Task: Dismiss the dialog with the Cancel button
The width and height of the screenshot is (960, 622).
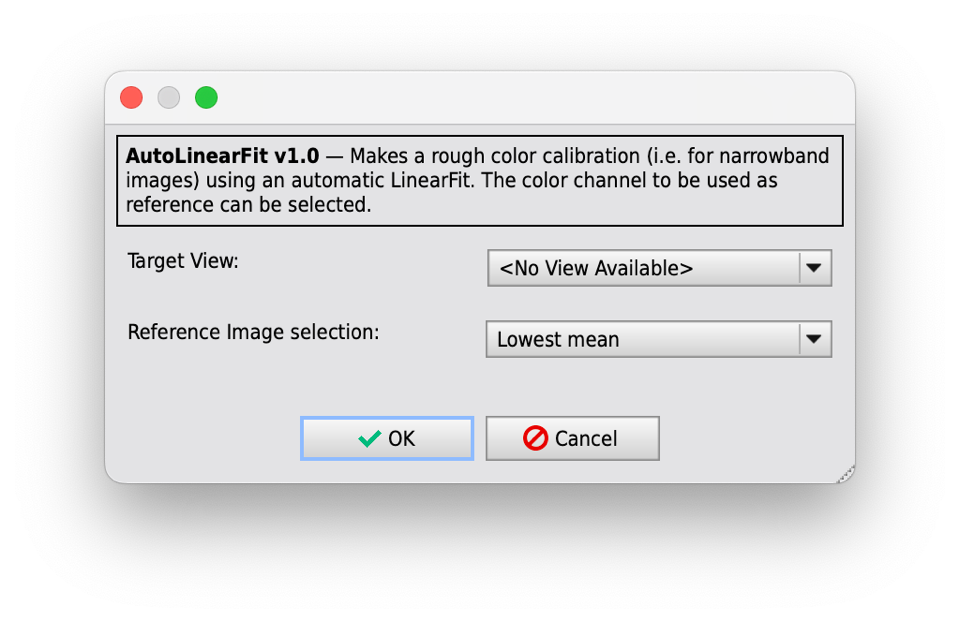Action: 572,438
